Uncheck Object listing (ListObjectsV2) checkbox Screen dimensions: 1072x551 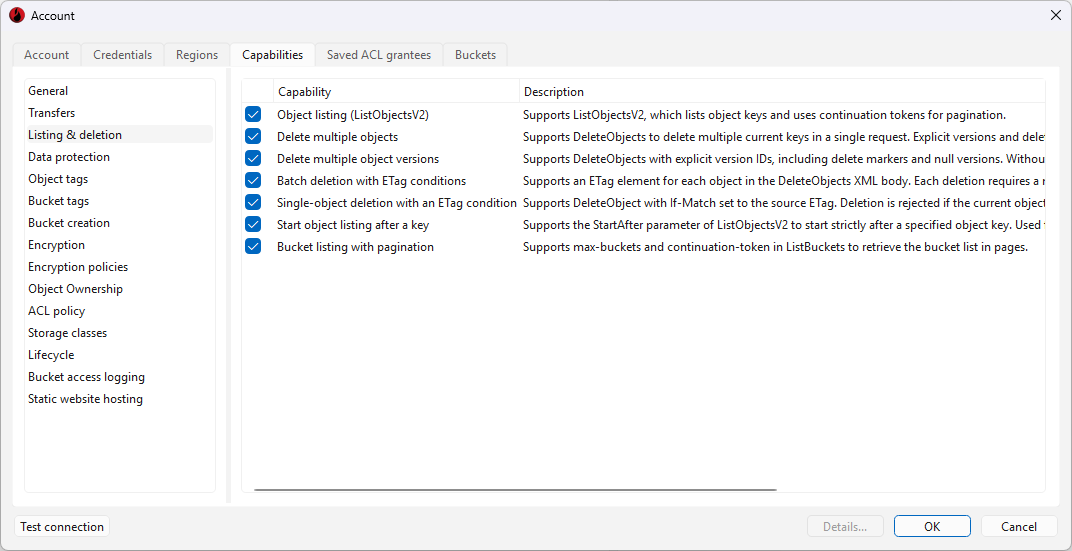pyautogui.click(x=253, y=115)
